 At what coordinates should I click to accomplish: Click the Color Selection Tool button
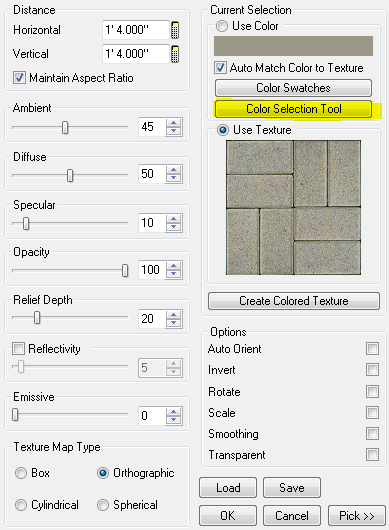(x=293, y=109)
